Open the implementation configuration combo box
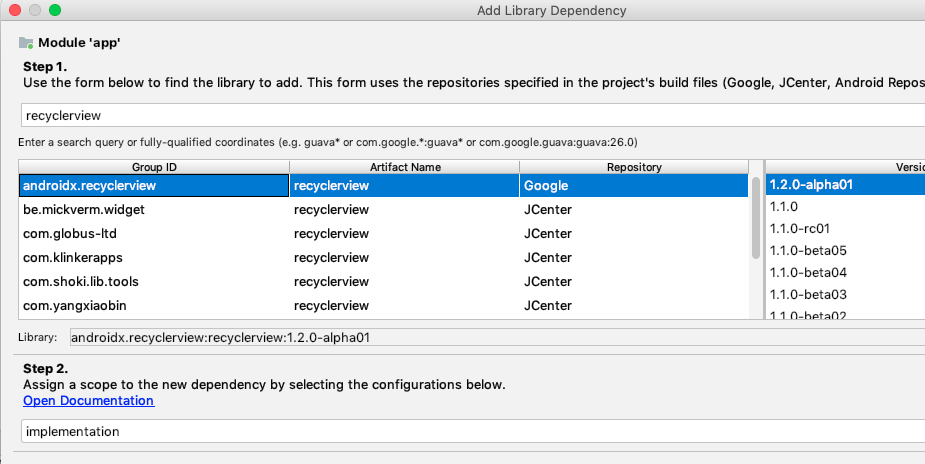 point(473,431)
